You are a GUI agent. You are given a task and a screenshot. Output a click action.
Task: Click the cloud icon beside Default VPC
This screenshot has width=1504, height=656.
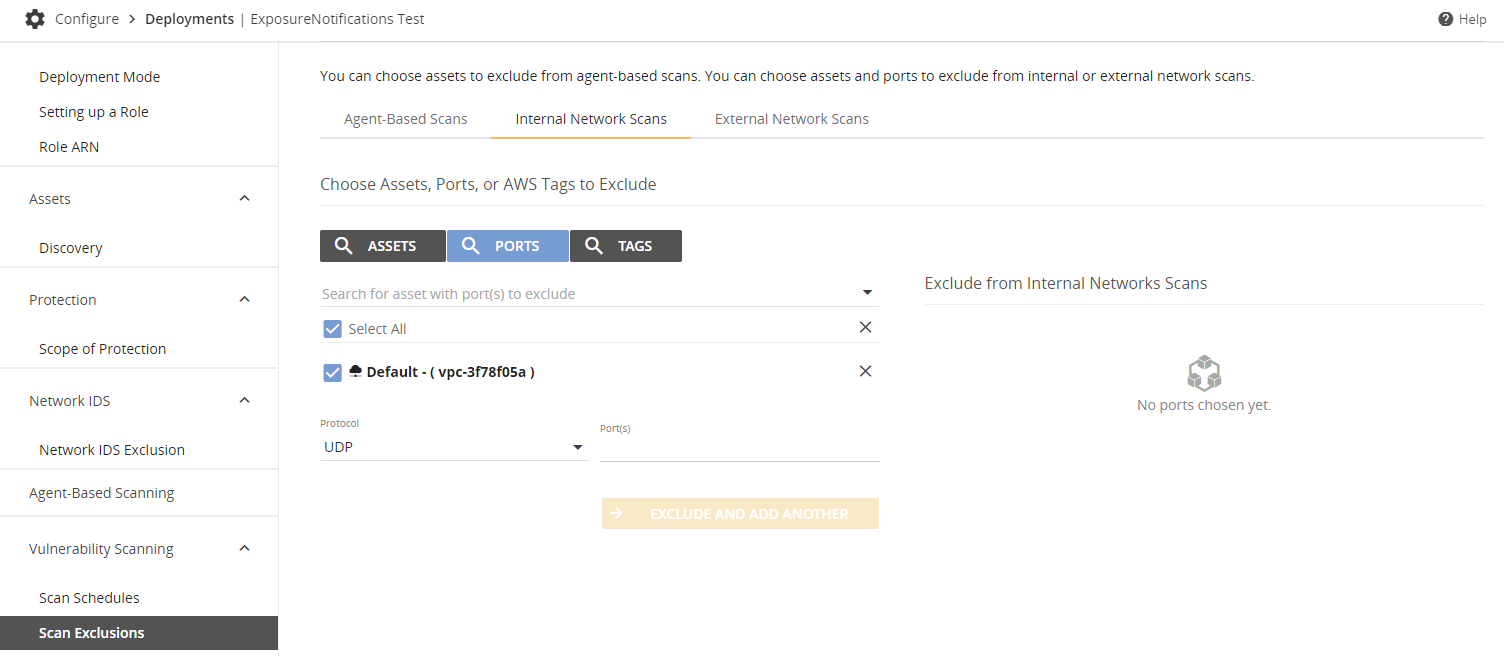[356, 371]
